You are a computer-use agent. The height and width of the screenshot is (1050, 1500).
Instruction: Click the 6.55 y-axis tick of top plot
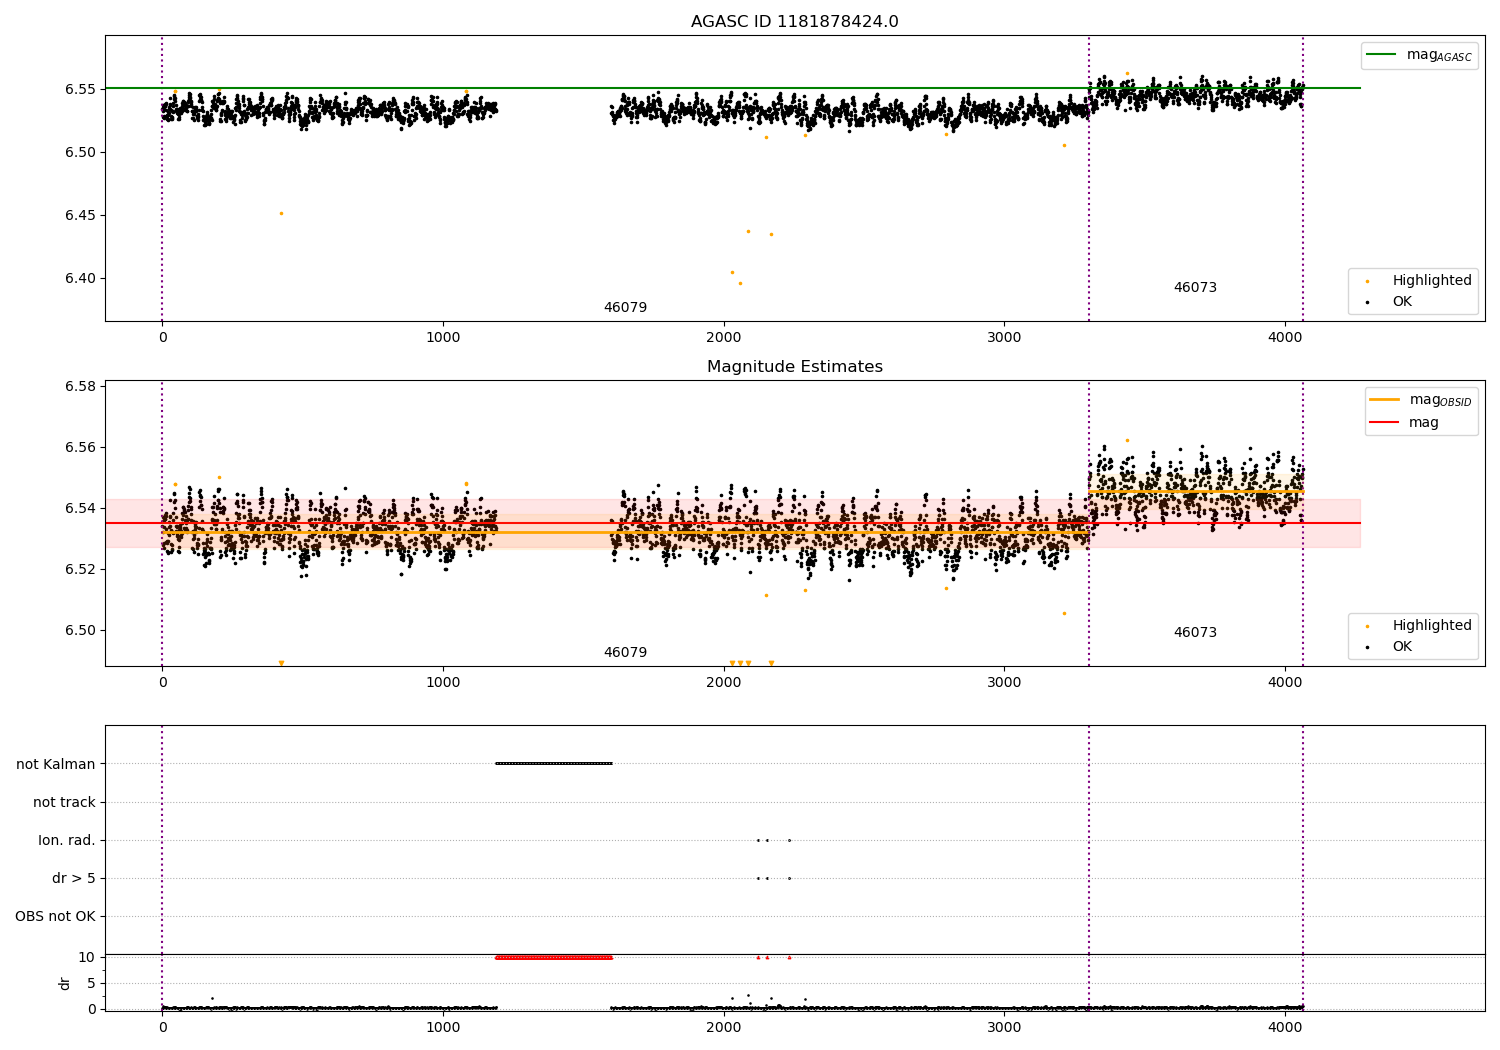pos(80,89)
